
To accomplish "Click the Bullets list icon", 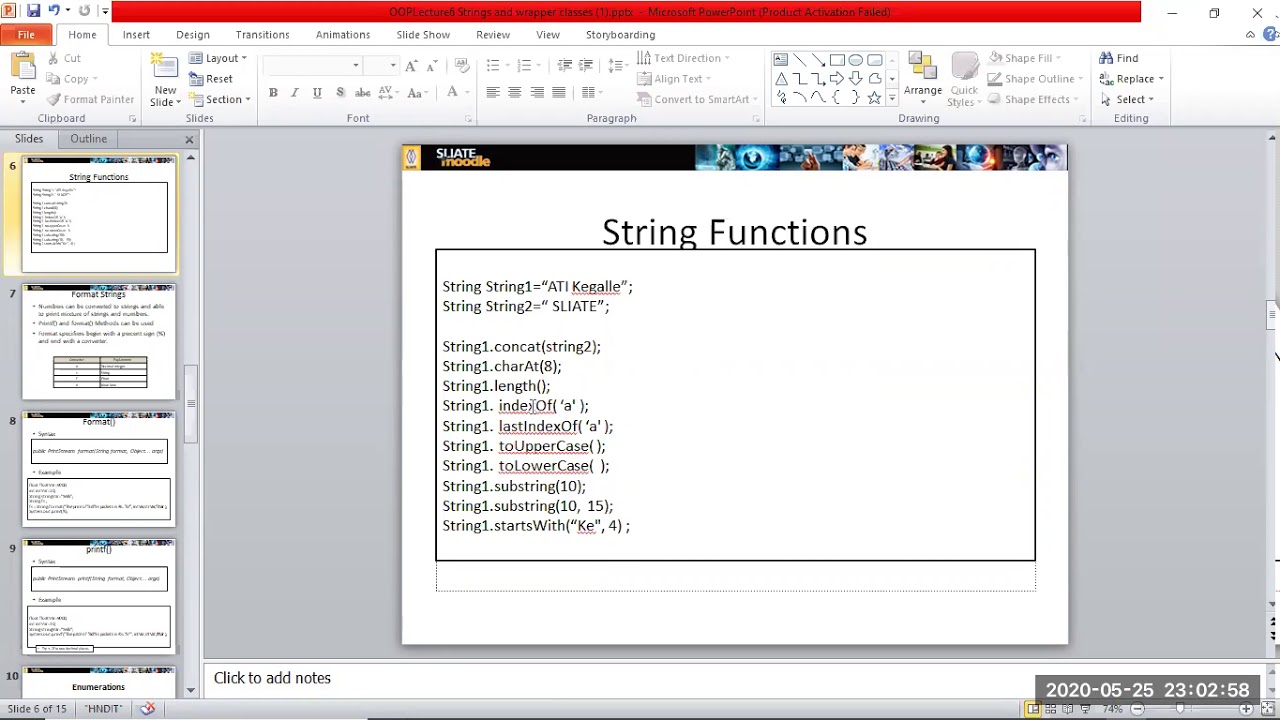I will pyautogui.click(x=492, y=65).
